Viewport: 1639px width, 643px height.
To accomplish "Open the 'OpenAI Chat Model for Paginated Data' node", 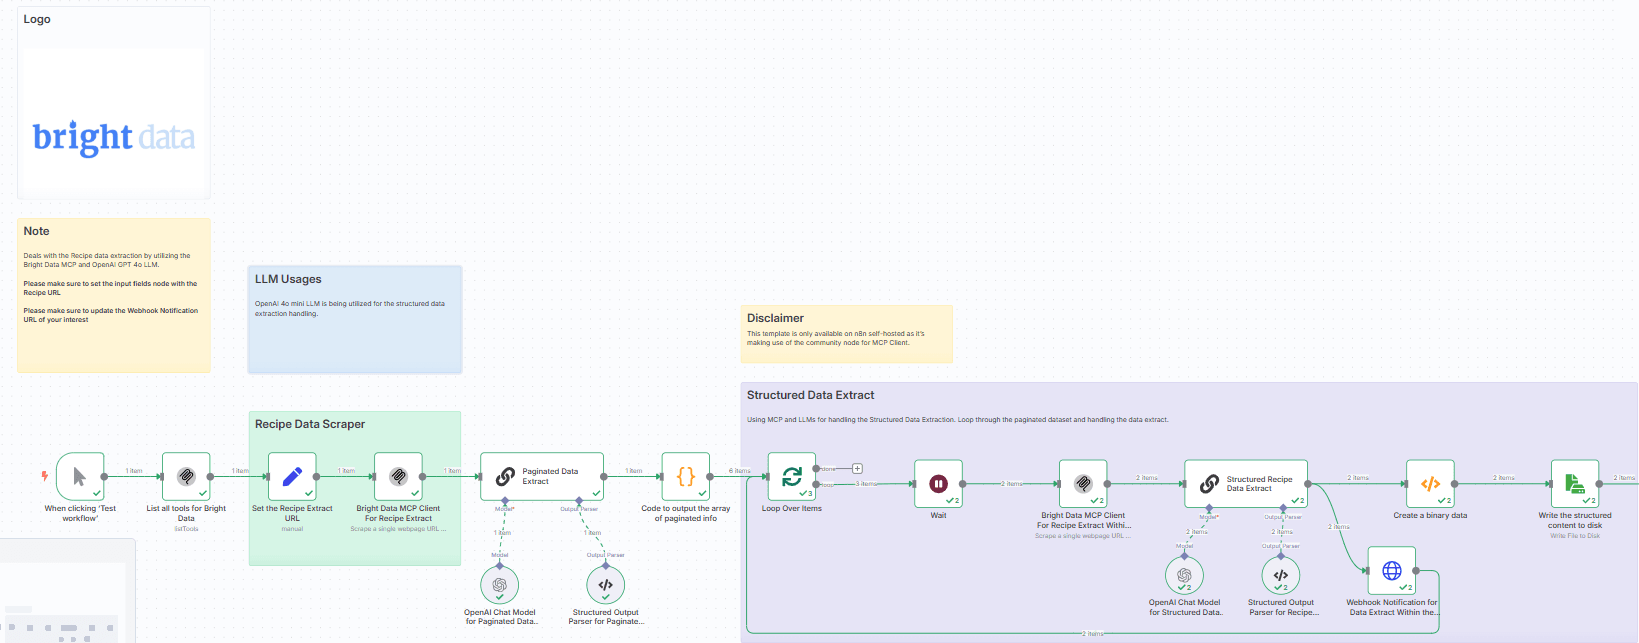I will [x=500, y=585].
